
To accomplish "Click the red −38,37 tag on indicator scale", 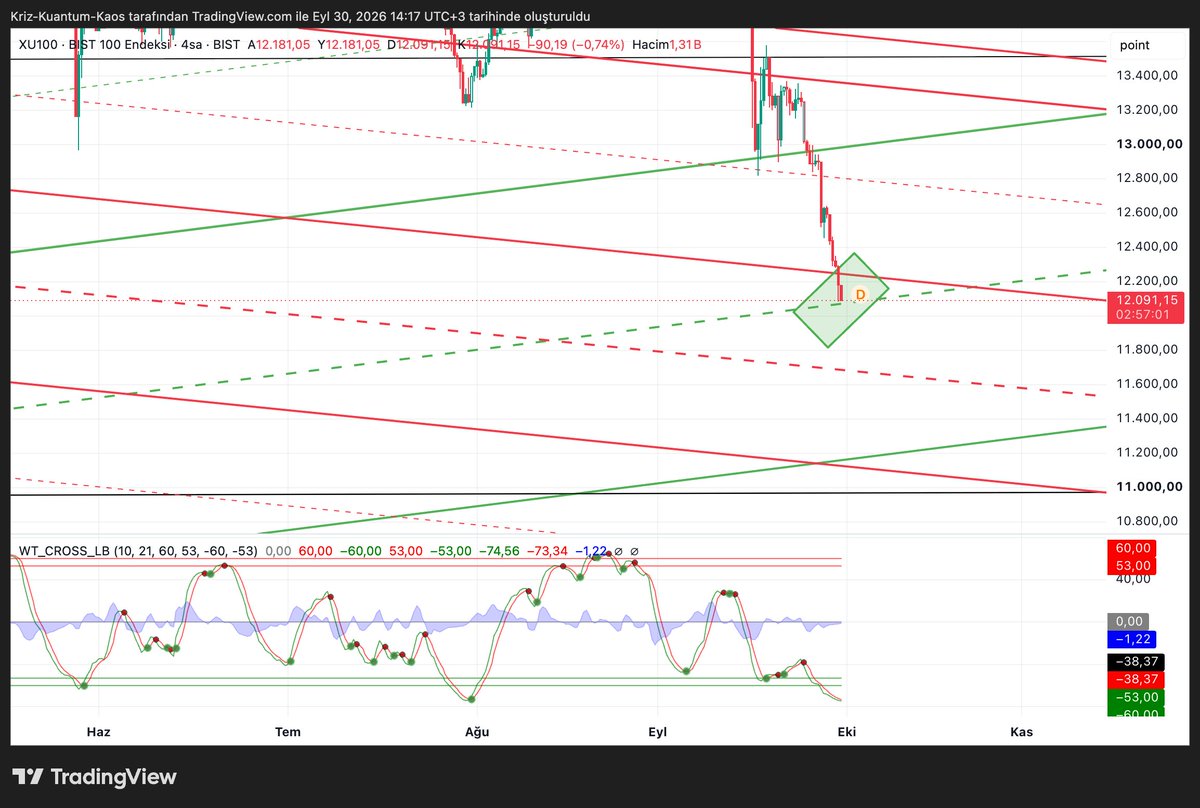I will [x=1138, y=679].
